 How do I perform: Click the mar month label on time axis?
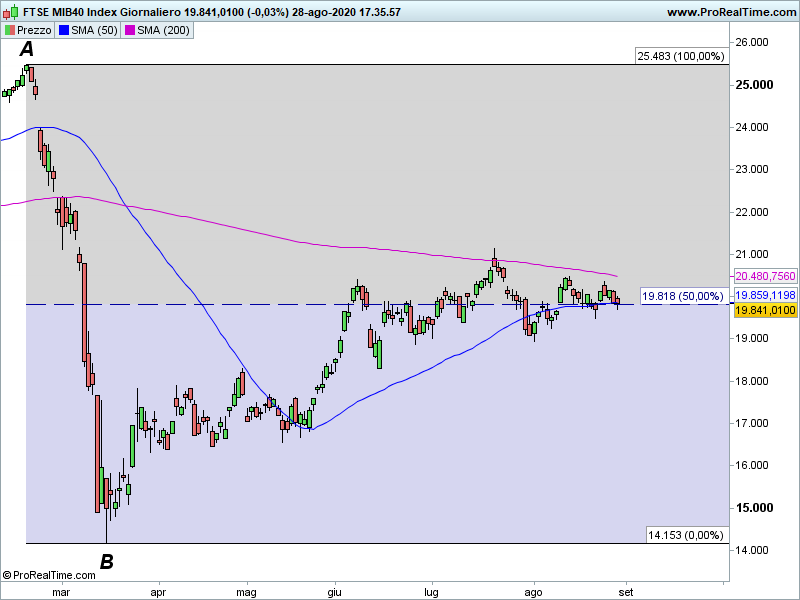click(x=61, y=592)
